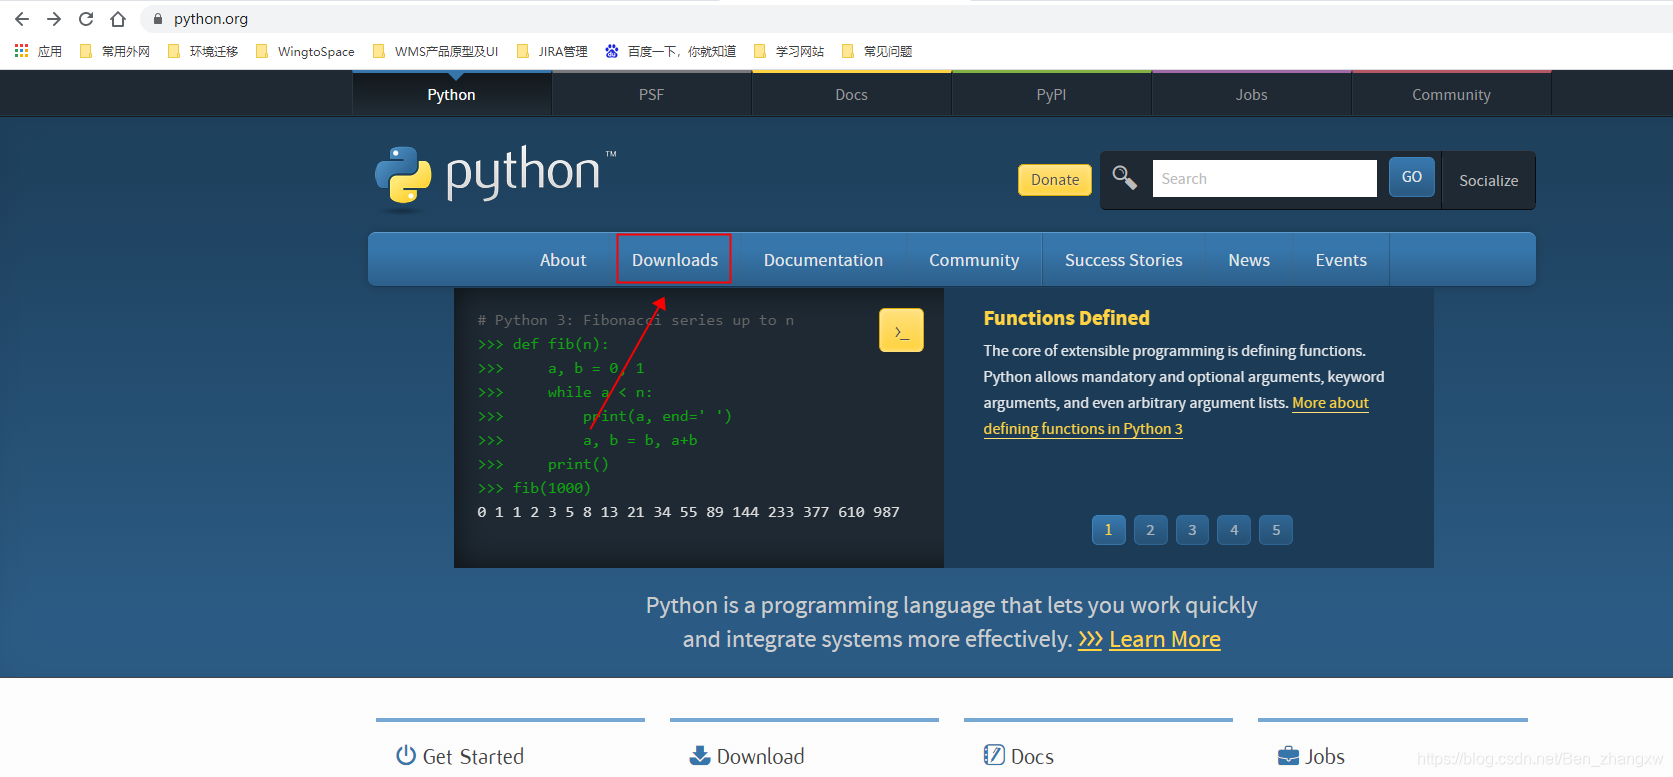The width and height of the screenshot is (1673, 777).
Task: Click the Donate button
Action: coord(1055,180)
